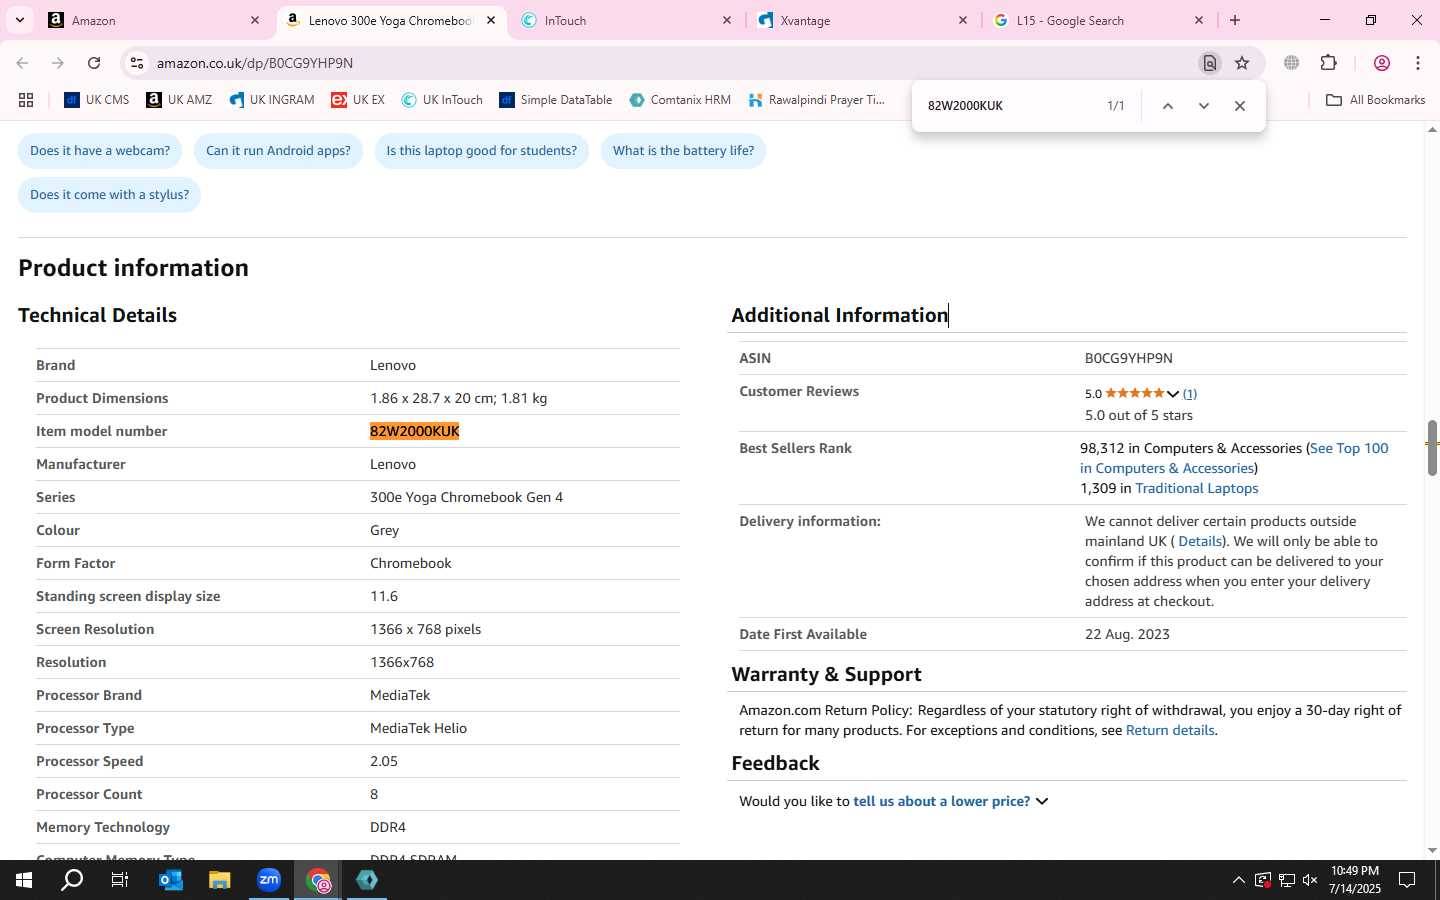The width and height of the screenshot is (1440, 900).
Task: Open See Top 100 in Computers link
Action: click(1234, 458)
